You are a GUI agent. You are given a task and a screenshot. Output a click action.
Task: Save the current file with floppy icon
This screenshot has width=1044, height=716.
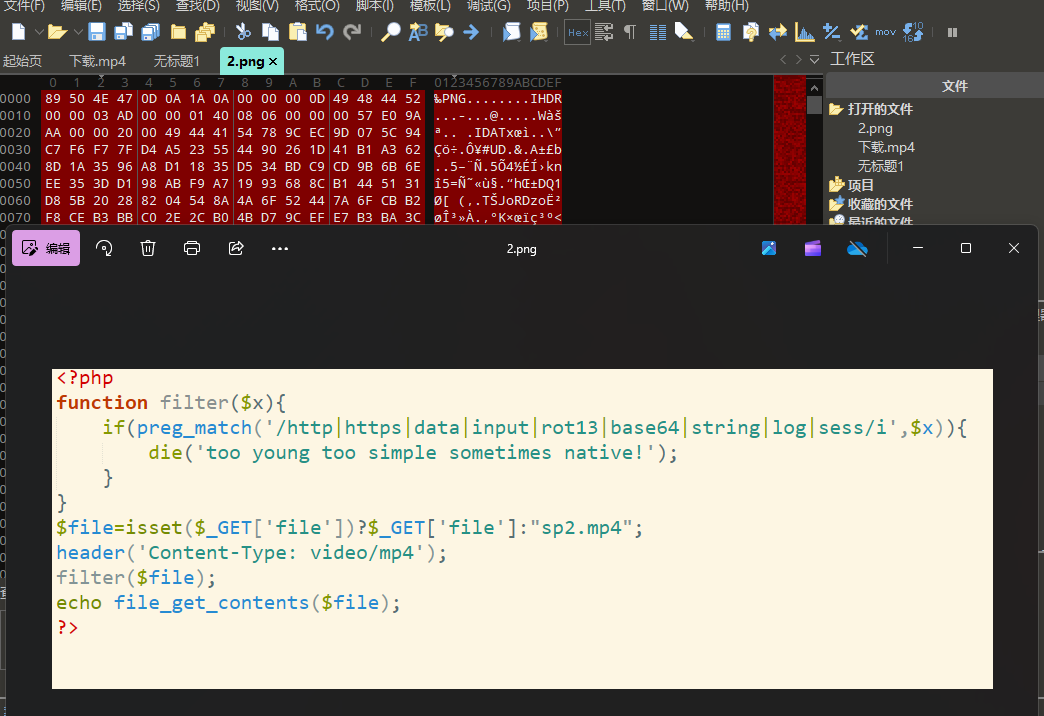97,31
